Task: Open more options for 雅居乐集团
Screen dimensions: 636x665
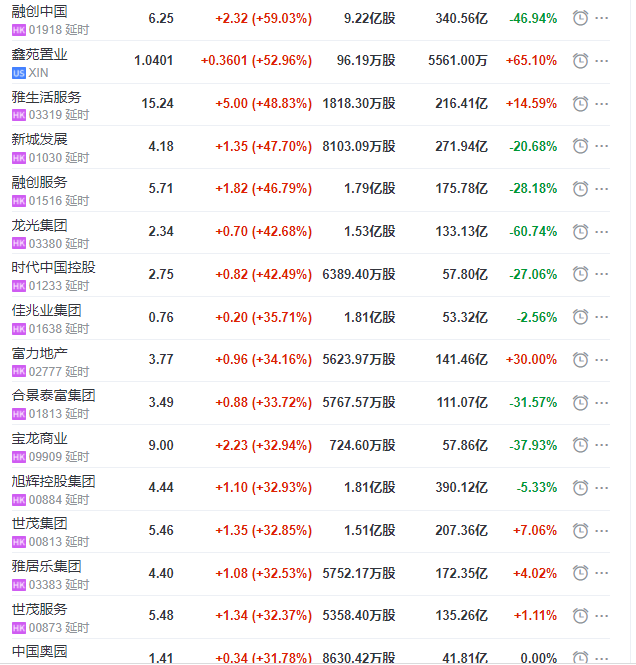Action: click(602, 573)
